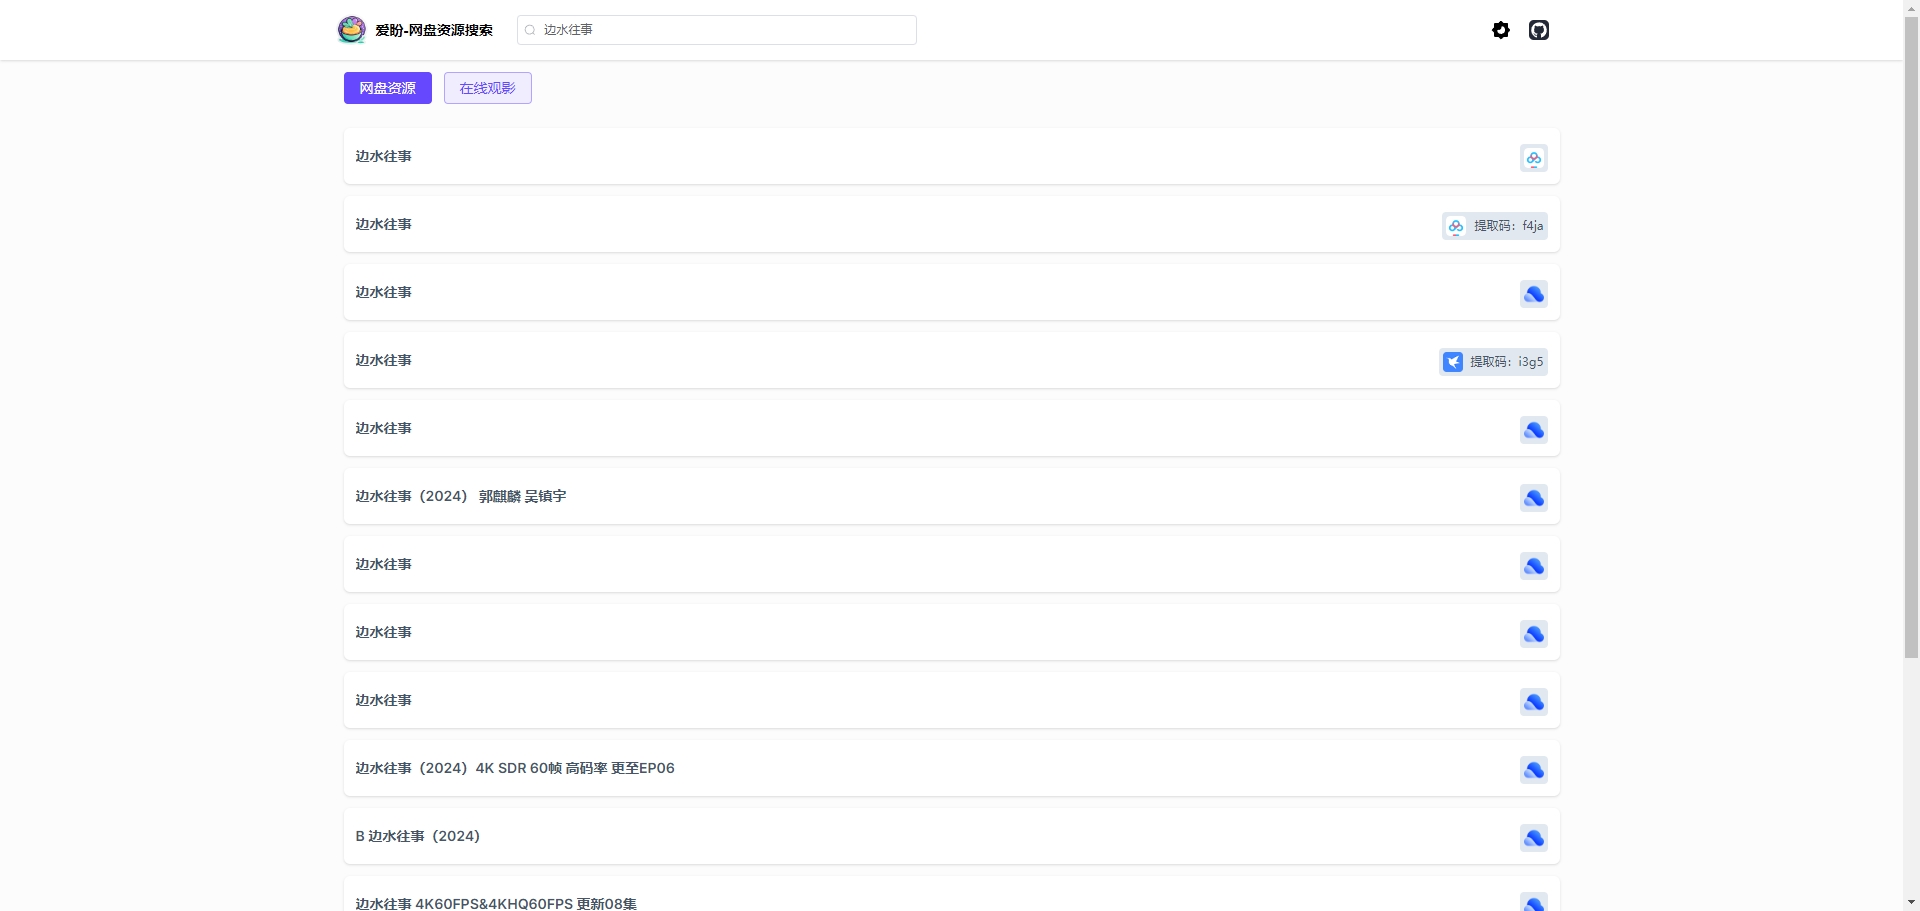
Task: Open cloud drive icon for B 边水往事（2024）
Action: click(1534, 838)
